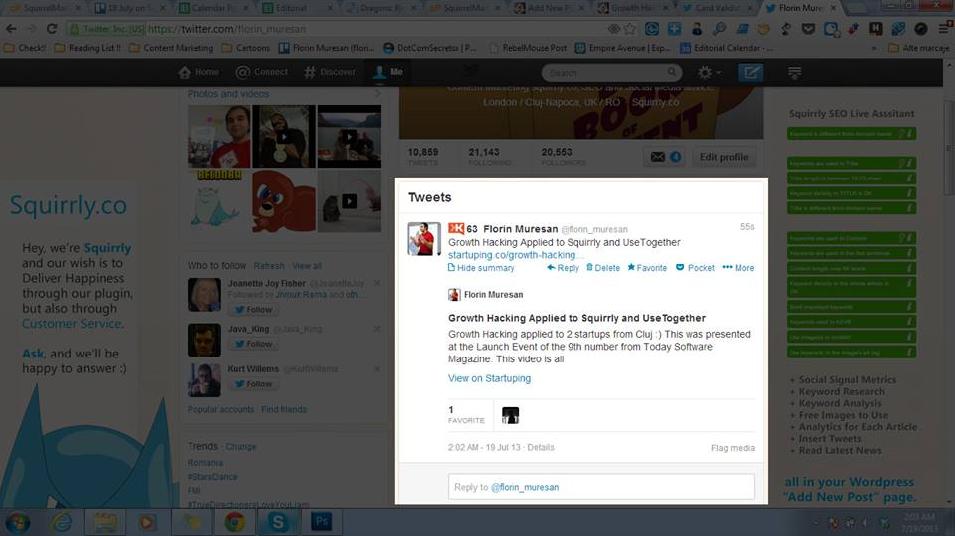
Task: Open Photoshop from the taskbar
Action: (321, 522)
